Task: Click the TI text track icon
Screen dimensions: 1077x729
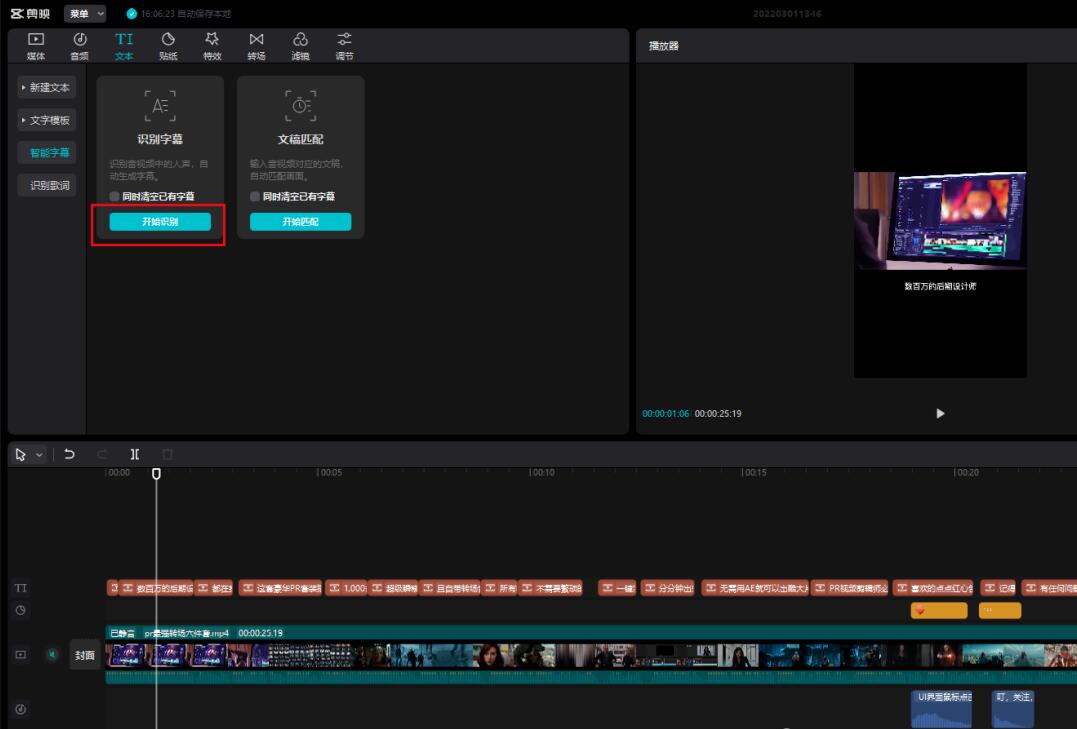Action: [x=21, y=588]
